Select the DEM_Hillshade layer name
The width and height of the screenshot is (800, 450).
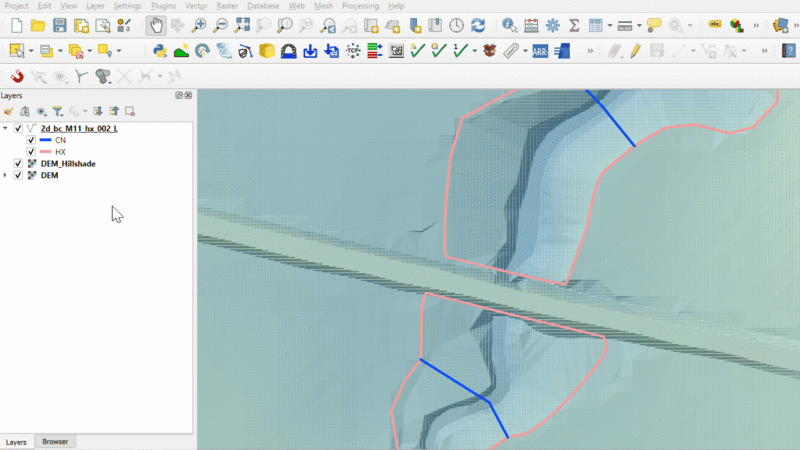tap(68, 163)
